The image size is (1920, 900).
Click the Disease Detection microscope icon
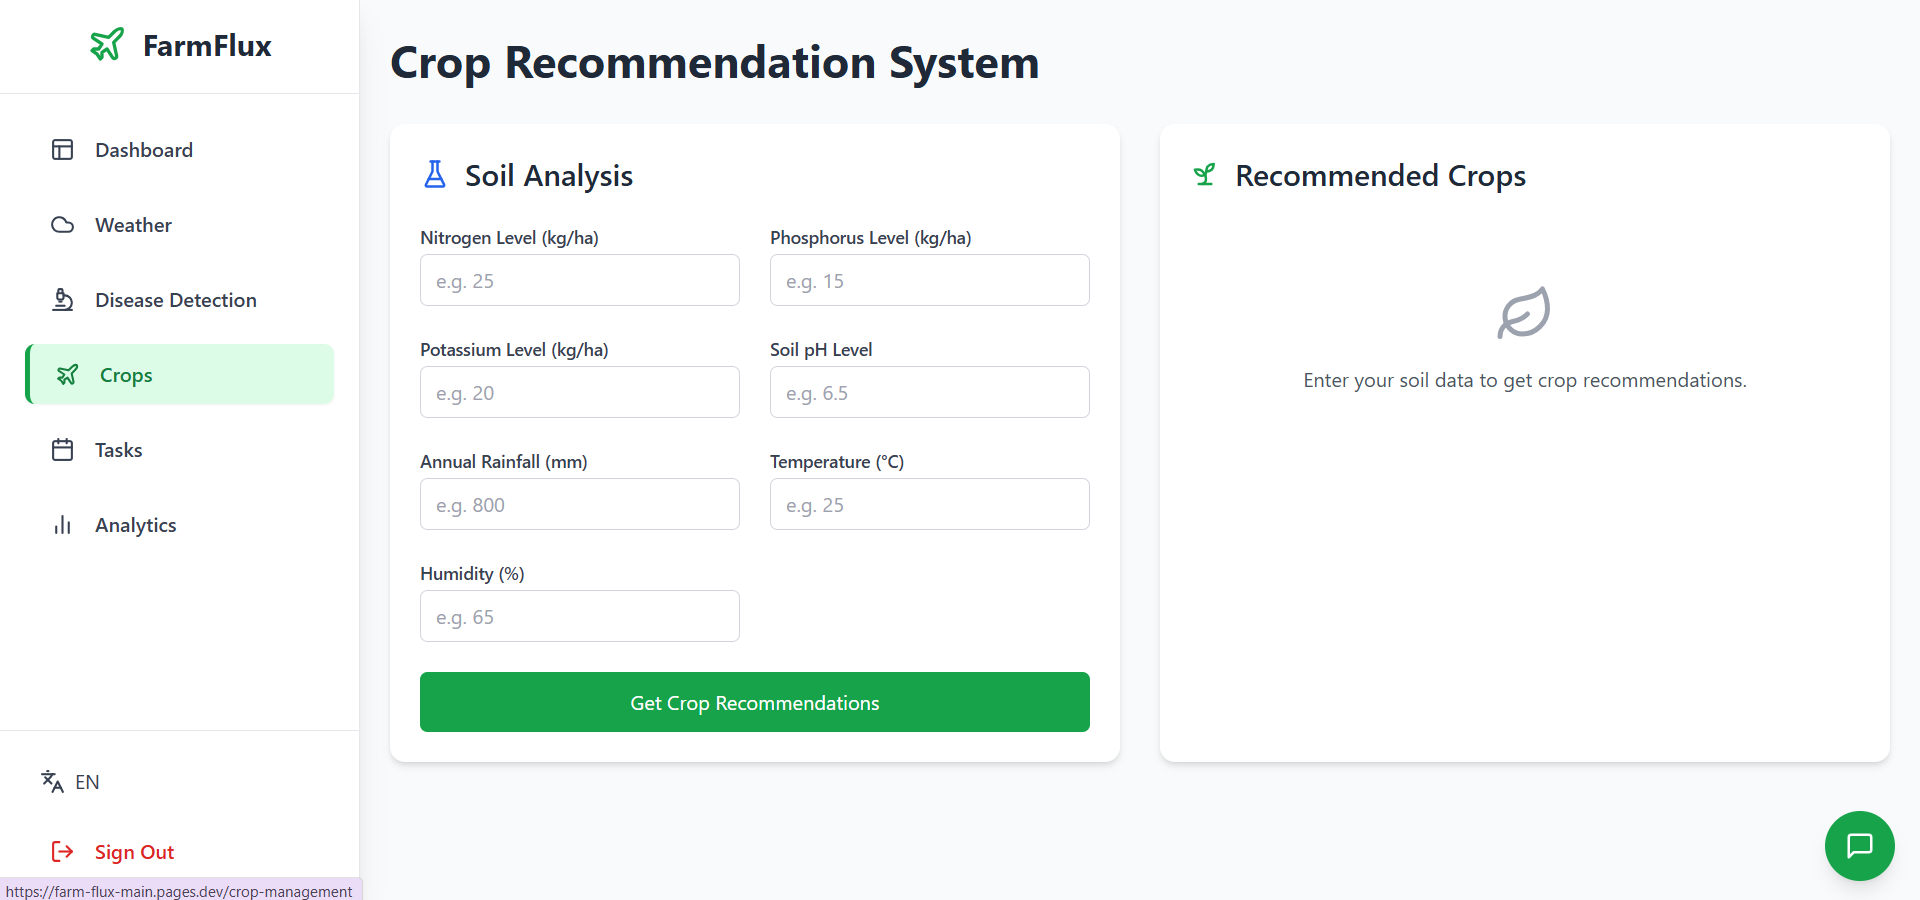62,300
